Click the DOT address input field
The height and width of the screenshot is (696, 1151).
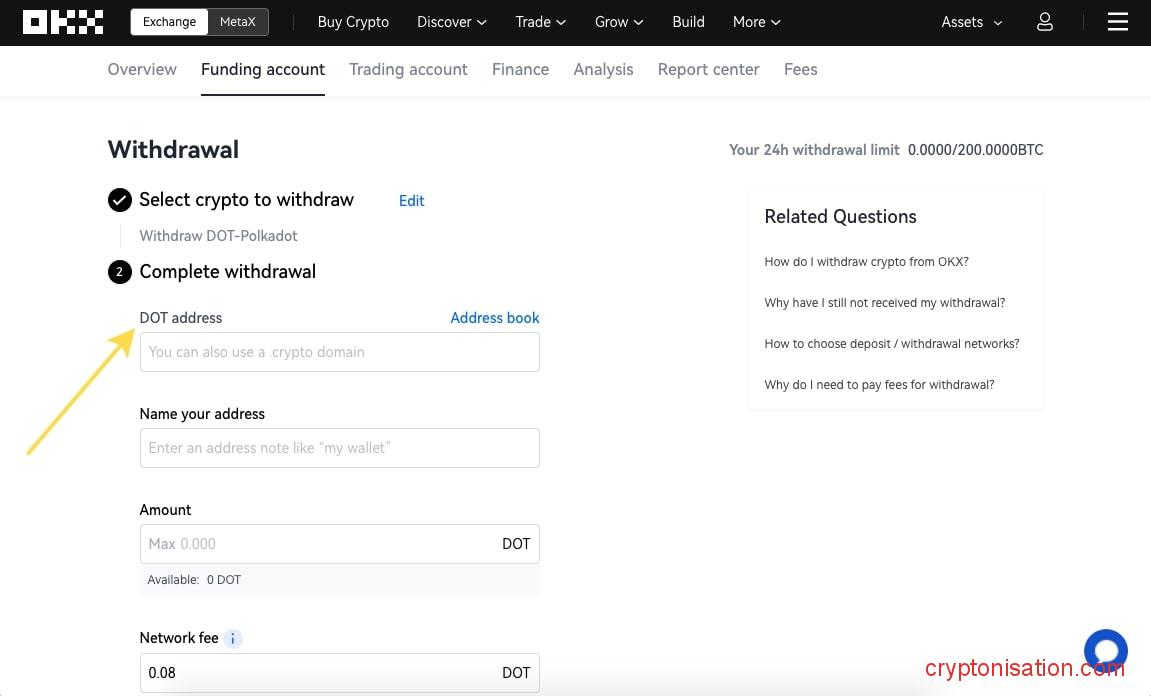point(339,352)
